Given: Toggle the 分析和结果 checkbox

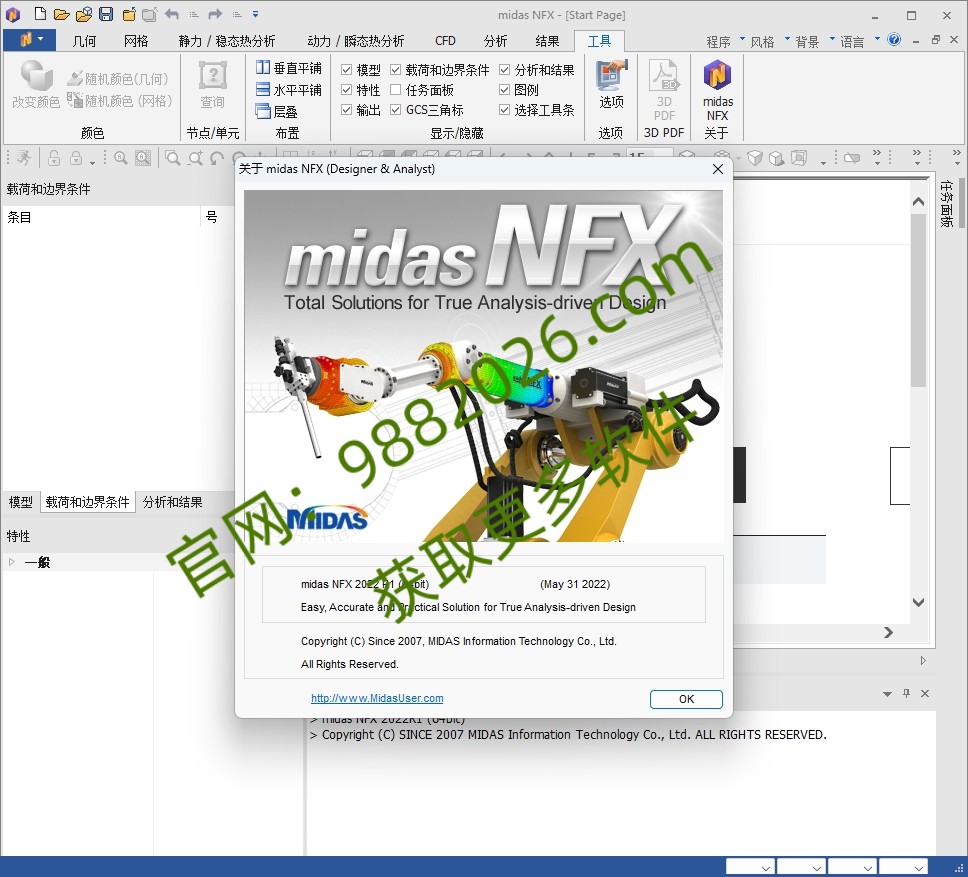Looking at the screenshot, I should pyautogui.click(x=504, y=70).
